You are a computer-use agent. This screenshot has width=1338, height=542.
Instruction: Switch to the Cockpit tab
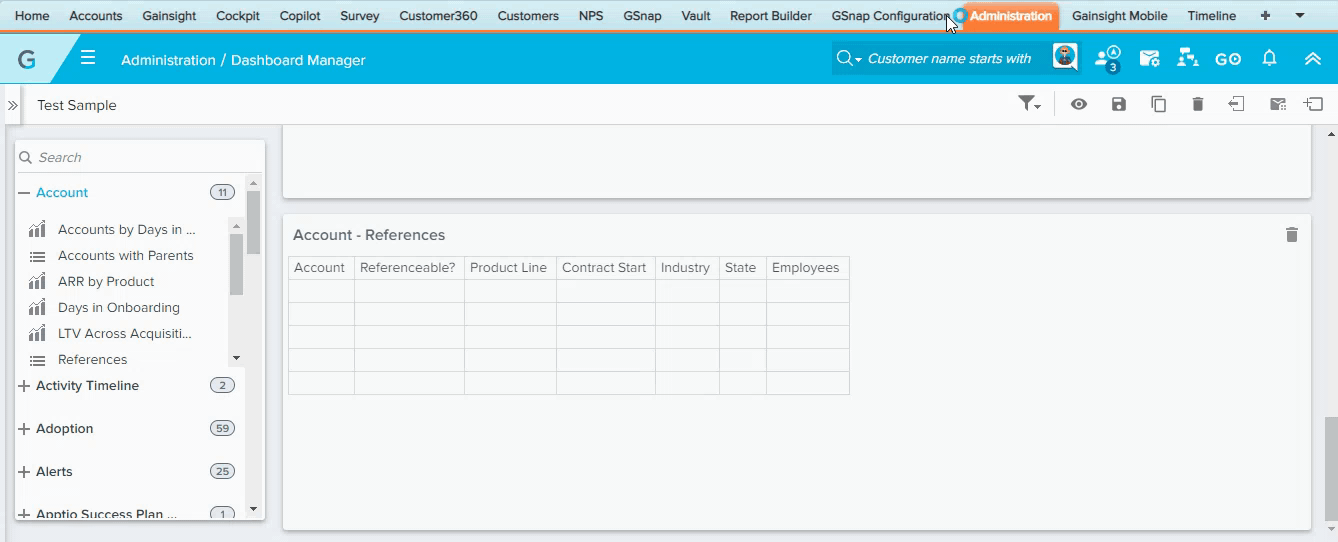coord(236,16)
